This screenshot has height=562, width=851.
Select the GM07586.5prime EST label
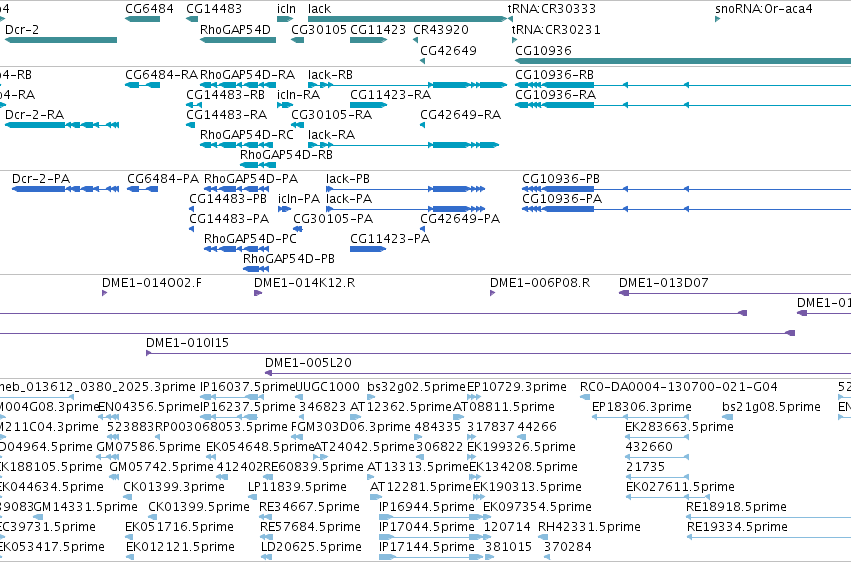(x=148, y=448)
